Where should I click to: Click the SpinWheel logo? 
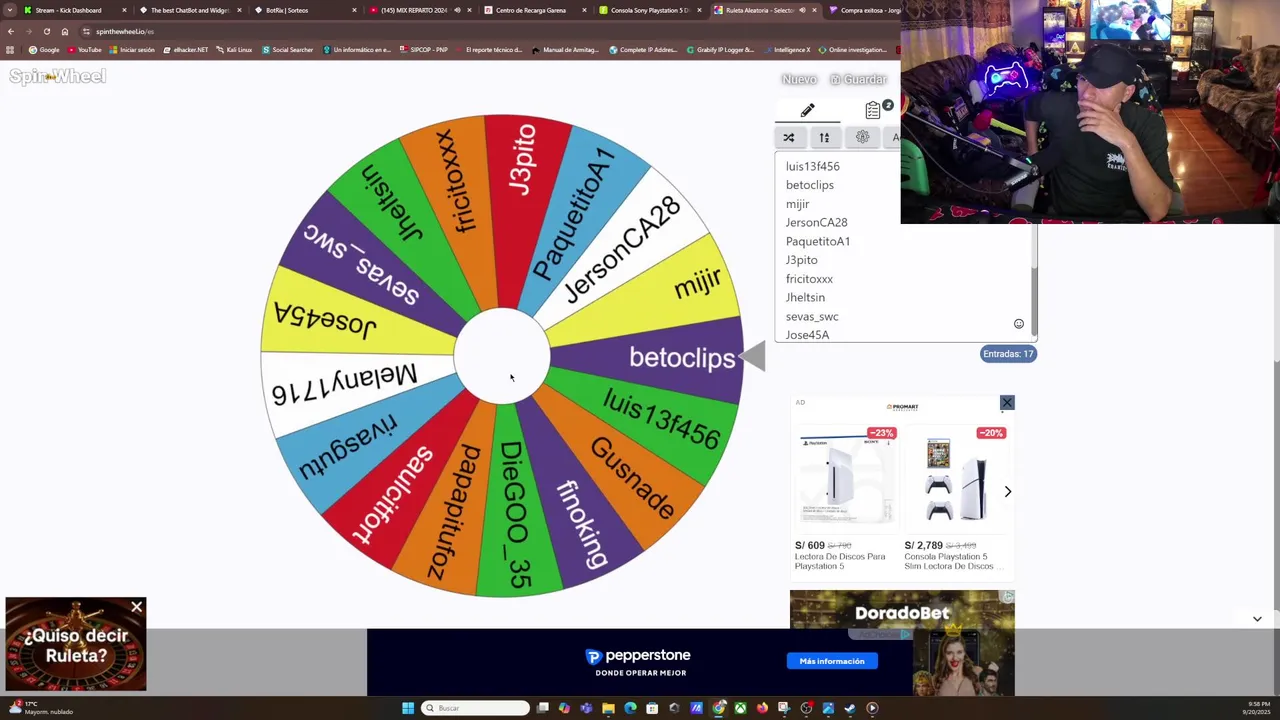[x=57, y=76]
